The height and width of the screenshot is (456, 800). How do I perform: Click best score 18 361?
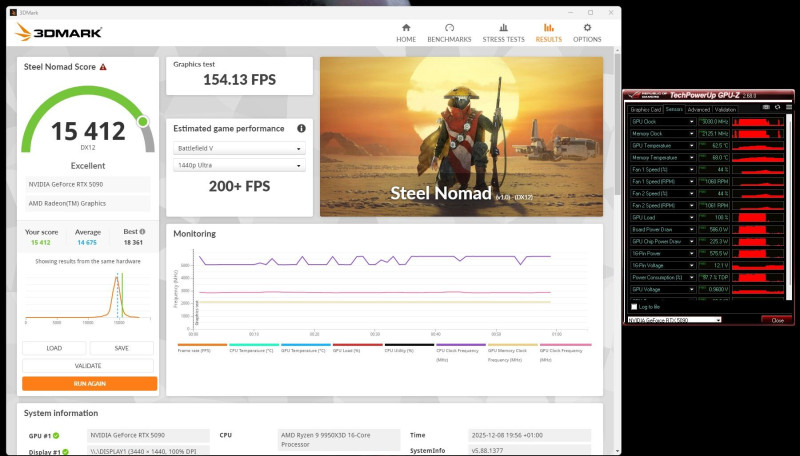[x=133, y=243]
